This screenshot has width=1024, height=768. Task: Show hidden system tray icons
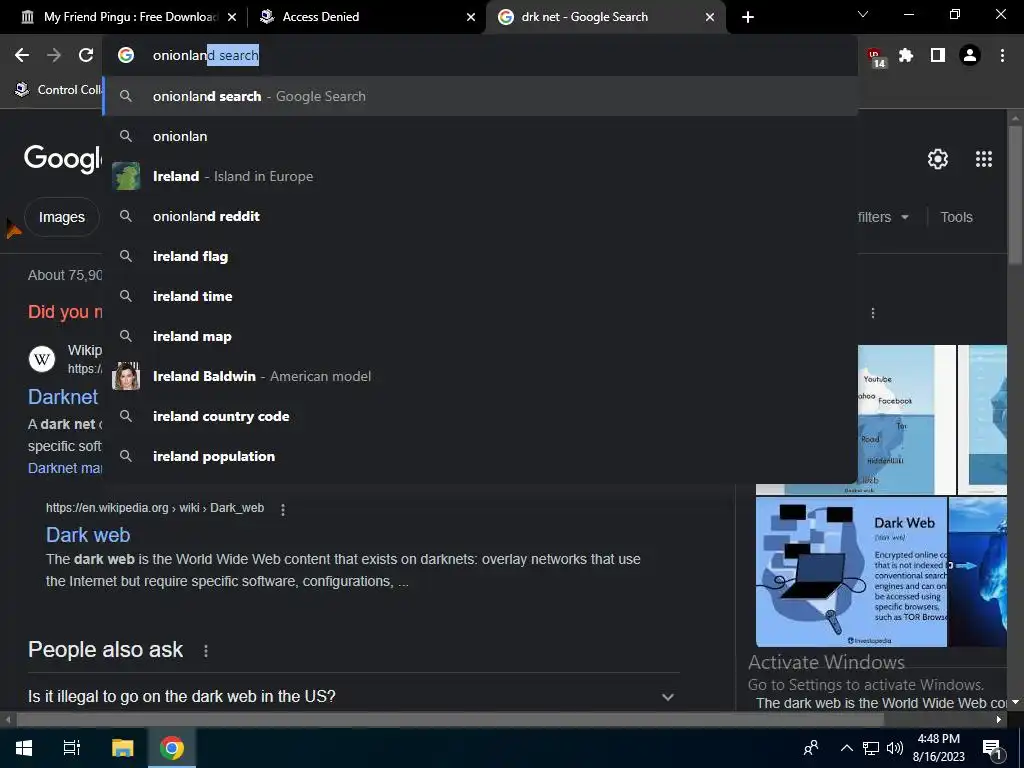846,748
